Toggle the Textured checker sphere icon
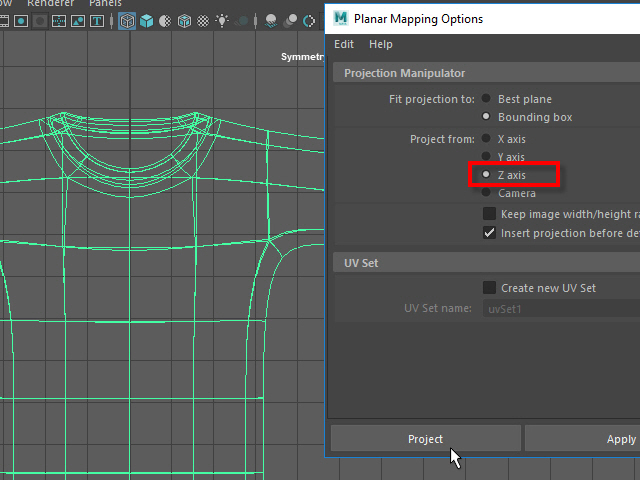The height and width of the screenshot is (480, 640). pos(203,20)
